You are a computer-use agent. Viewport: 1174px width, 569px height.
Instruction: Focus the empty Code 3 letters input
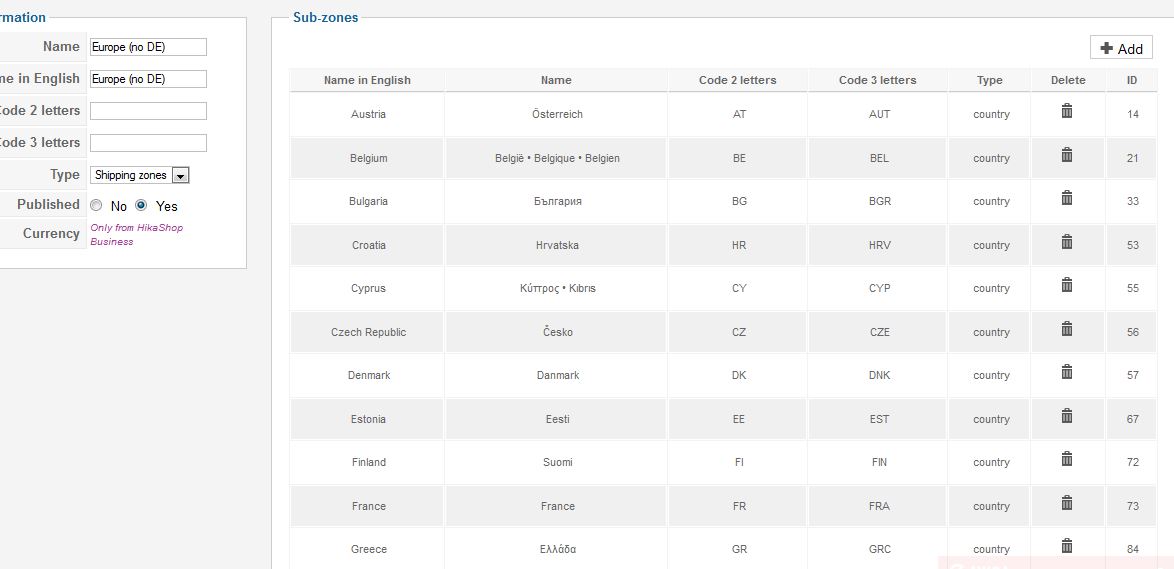point(148,143)
